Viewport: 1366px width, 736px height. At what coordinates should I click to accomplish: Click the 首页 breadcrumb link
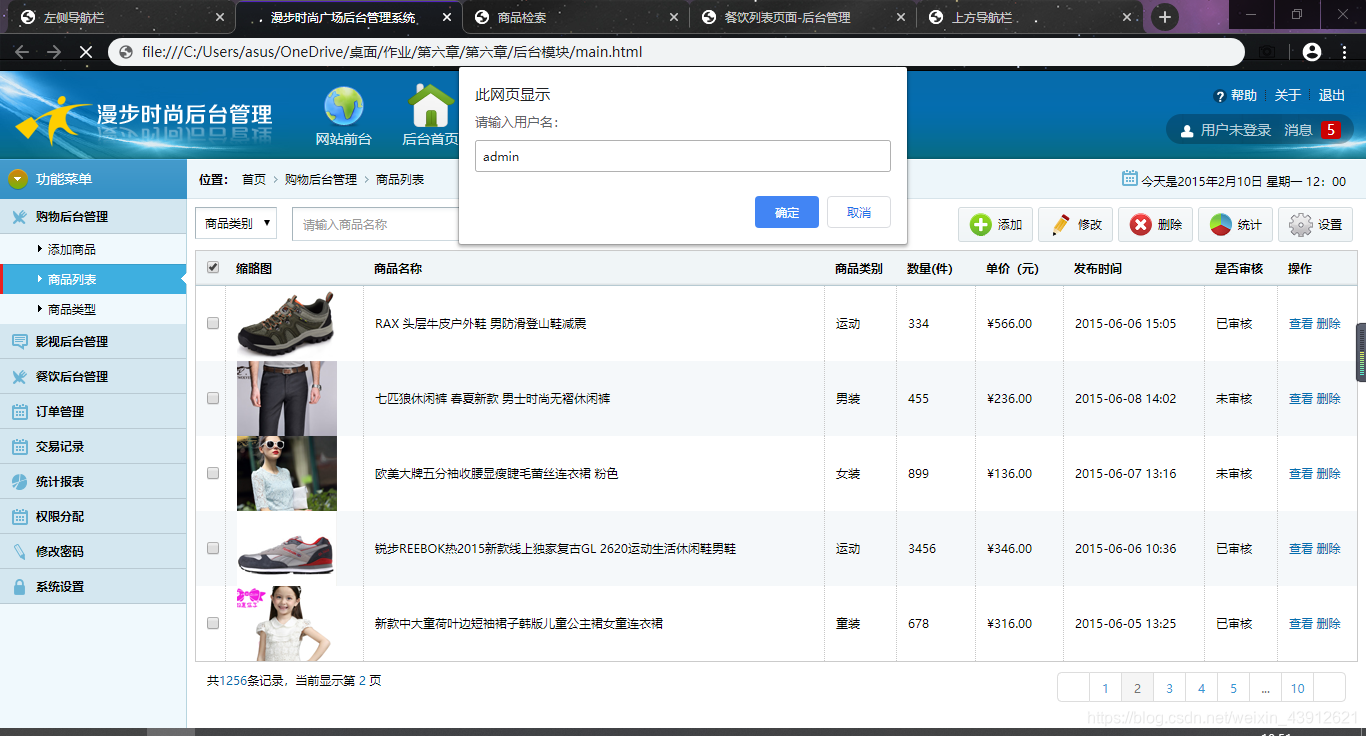point(254,179)
